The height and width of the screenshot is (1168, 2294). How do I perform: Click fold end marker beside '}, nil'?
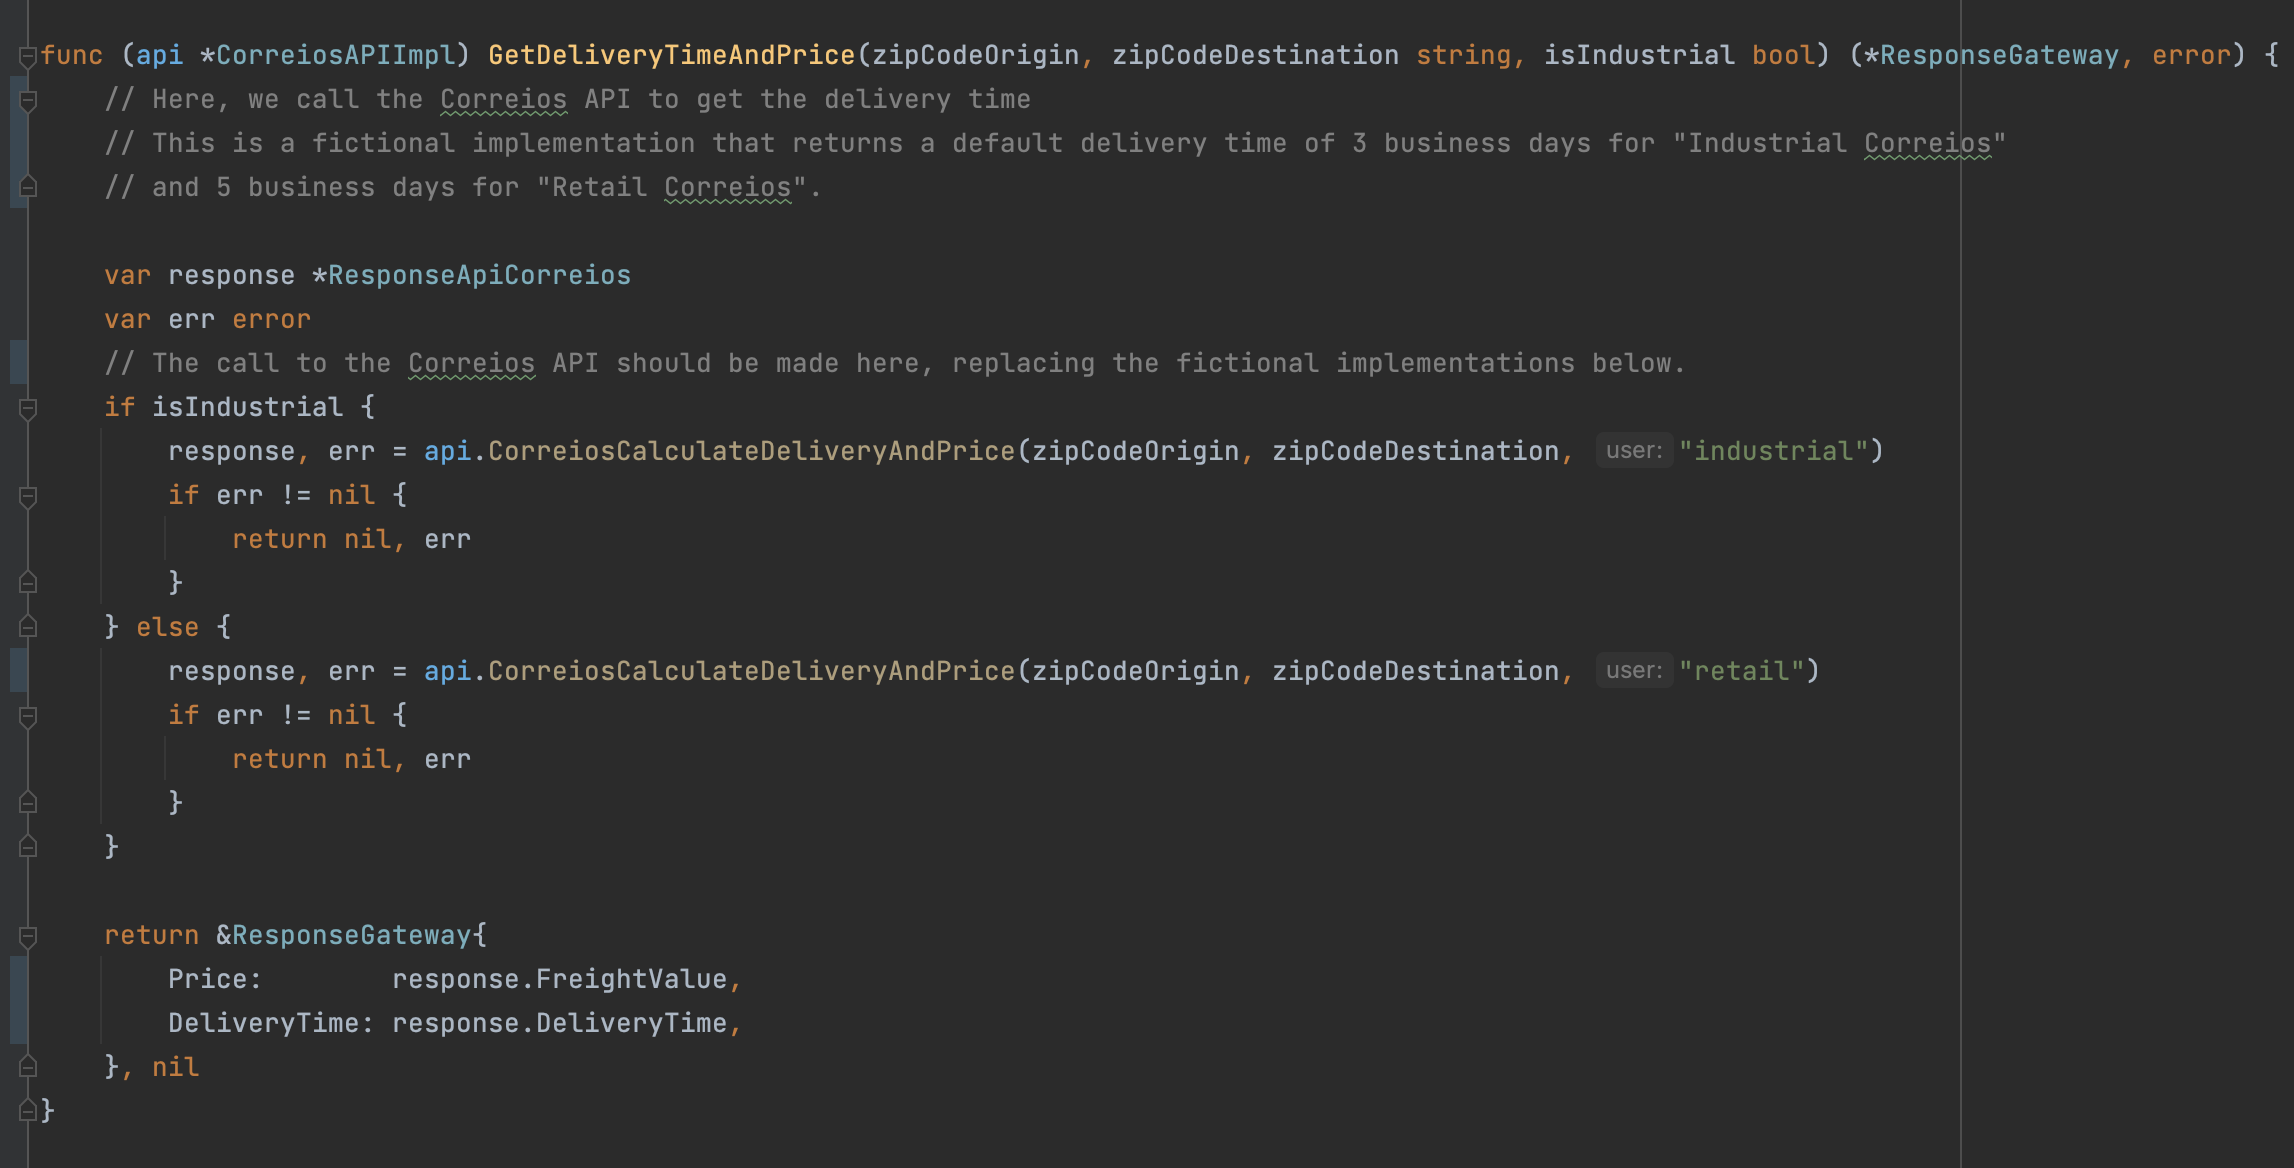[28, 1067]
